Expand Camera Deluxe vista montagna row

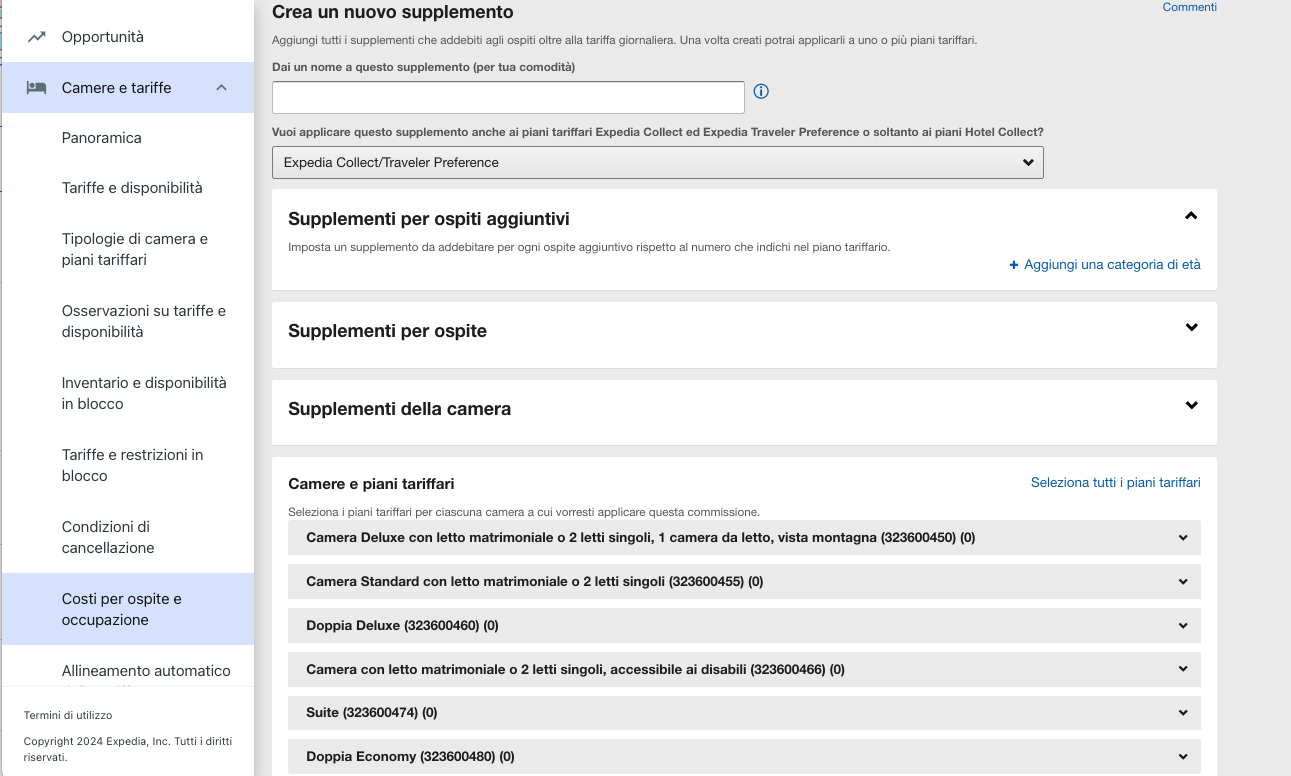pos(744,538)
